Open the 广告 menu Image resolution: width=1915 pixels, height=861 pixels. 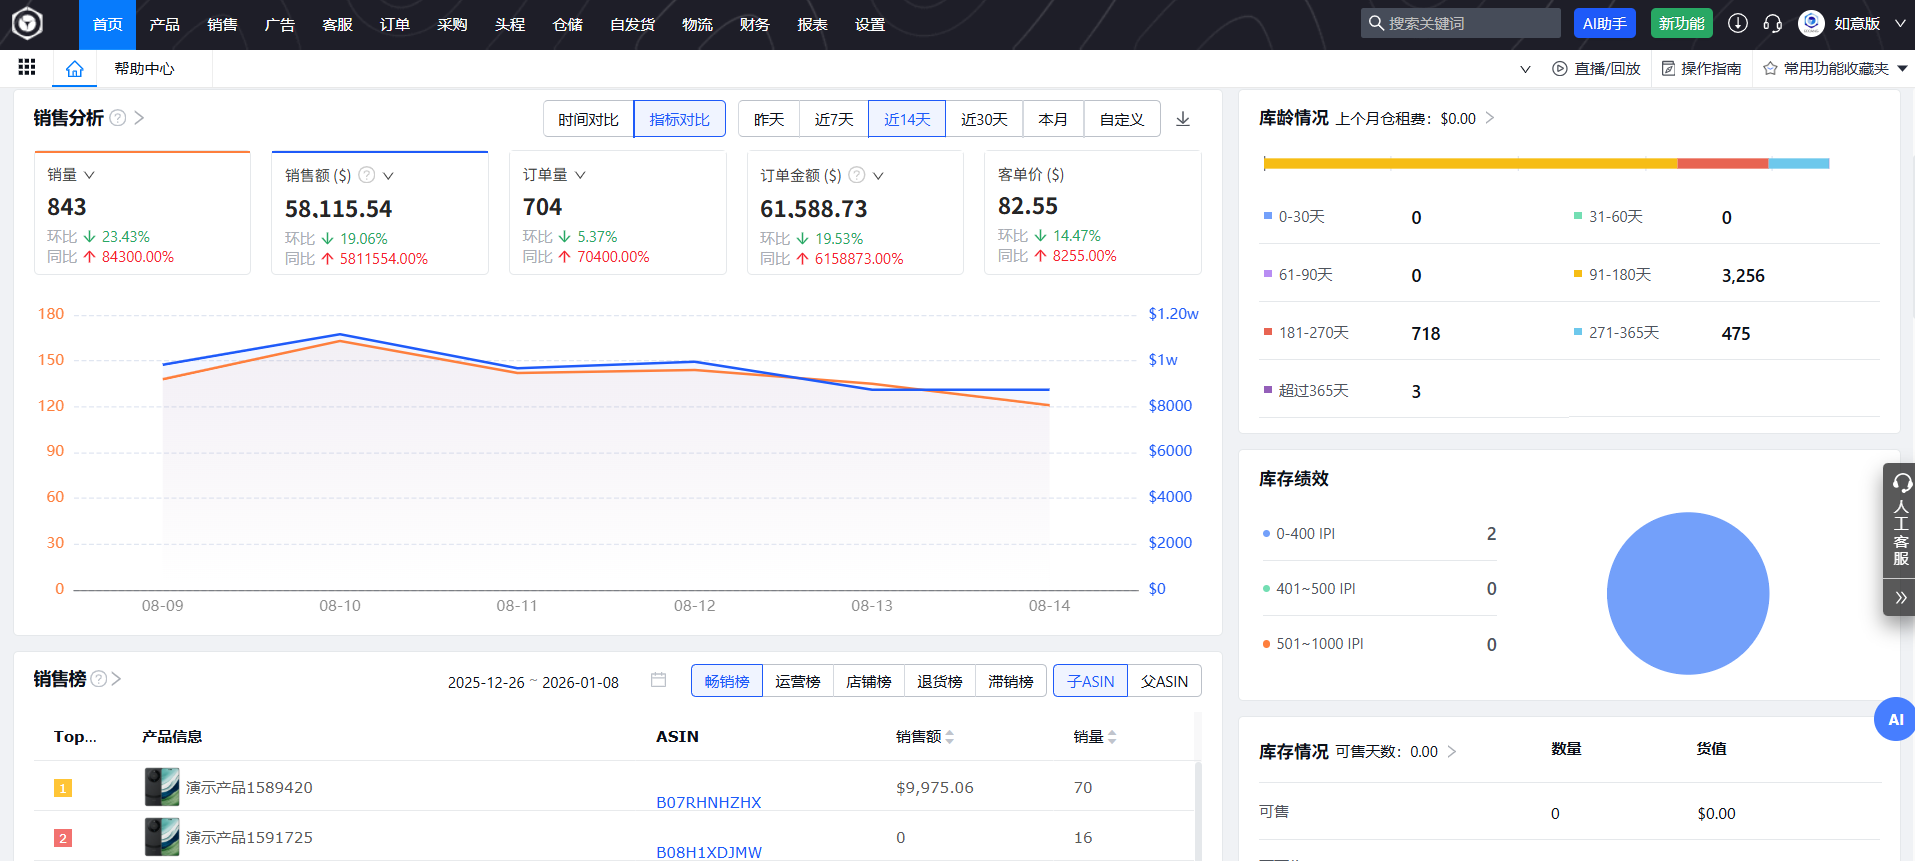[279, 24]
